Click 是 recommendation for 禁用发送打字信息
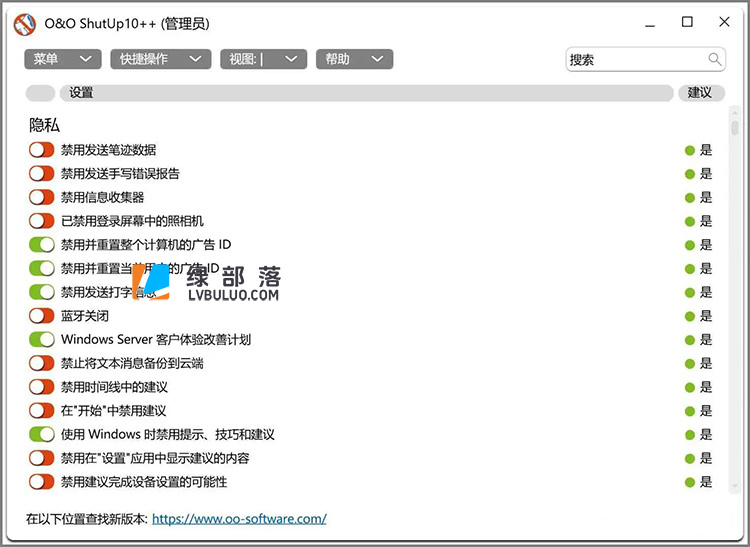750x547 pixels. coord(706,292)
